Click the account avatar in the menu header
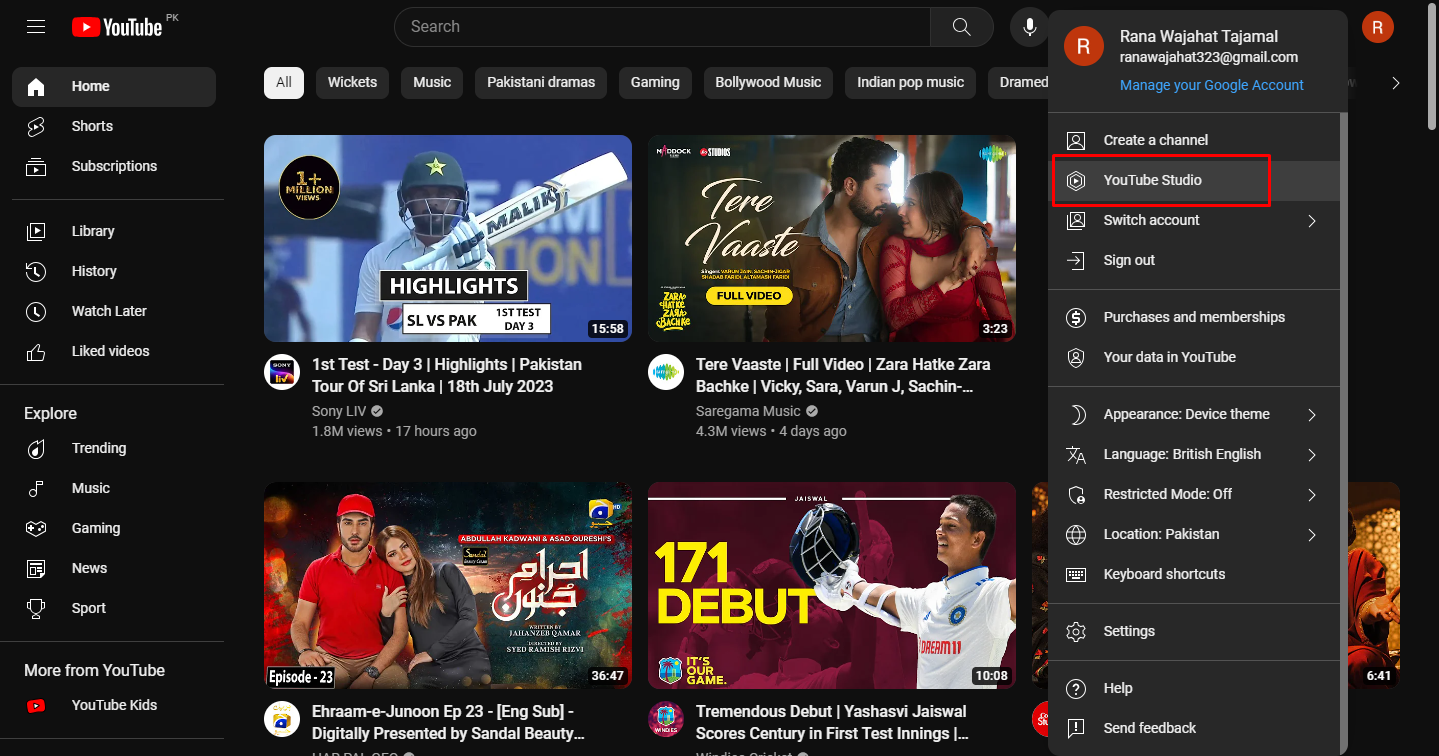The image size is (1439, 756). pyautogui.click(x=1084, y=46)
